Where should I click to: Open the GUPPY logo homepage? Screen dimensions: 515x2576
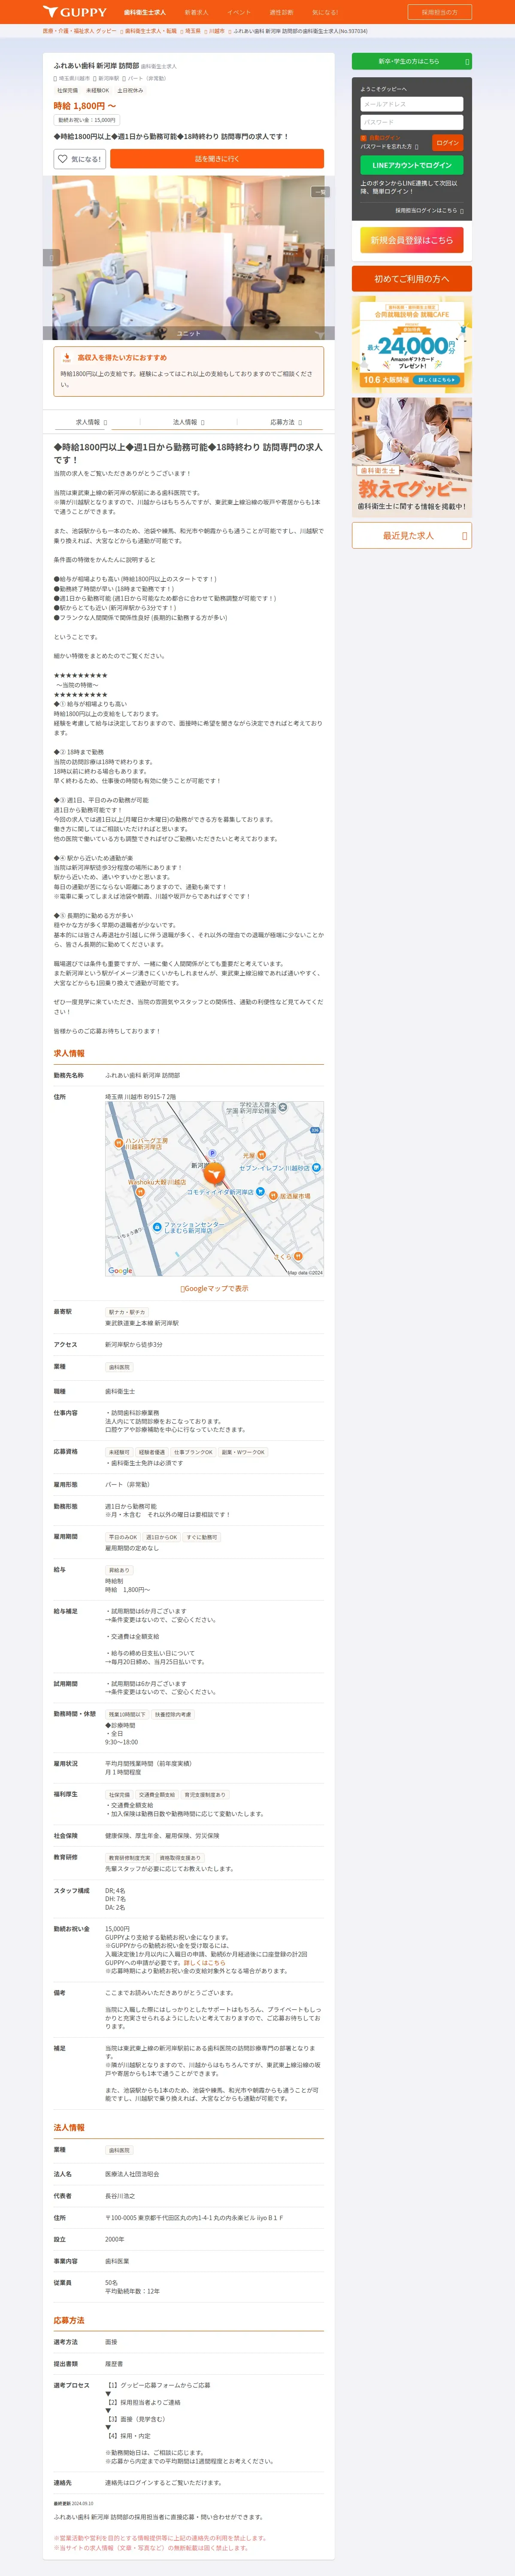pos(75,12)
